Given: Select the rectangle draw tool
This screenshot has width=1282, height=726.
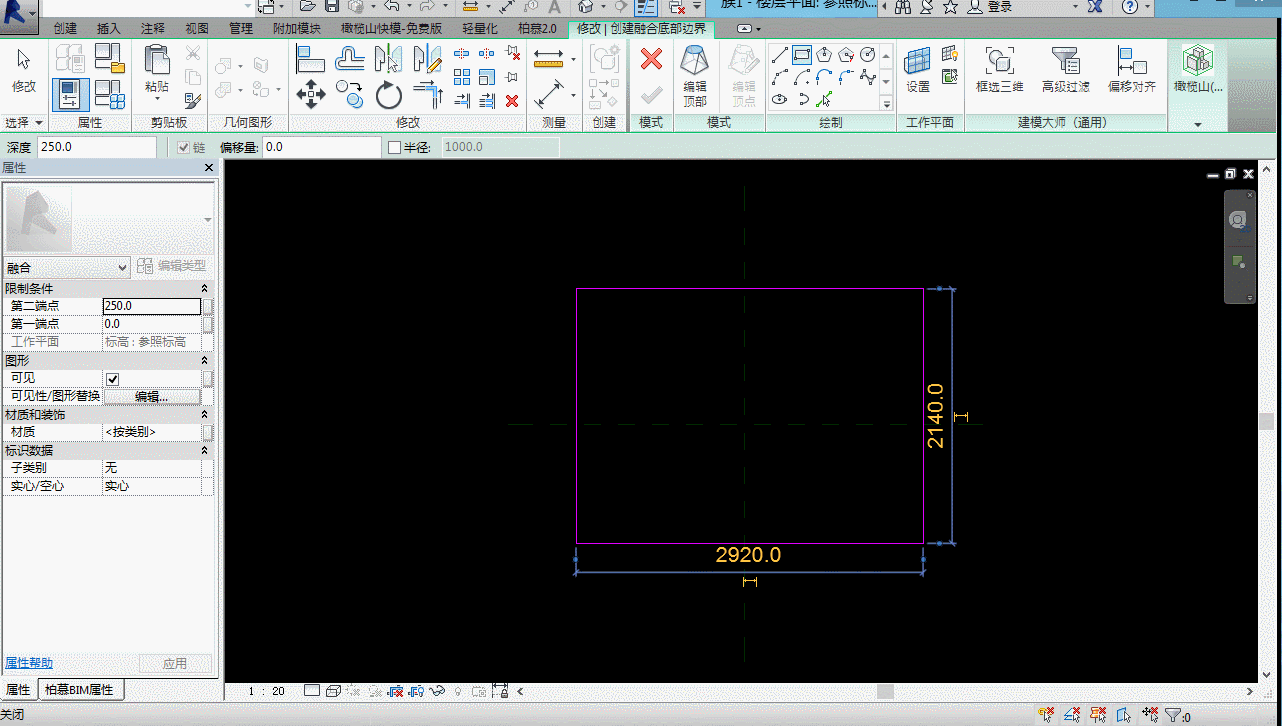Looking at the screenshot, I should point(801,55).
